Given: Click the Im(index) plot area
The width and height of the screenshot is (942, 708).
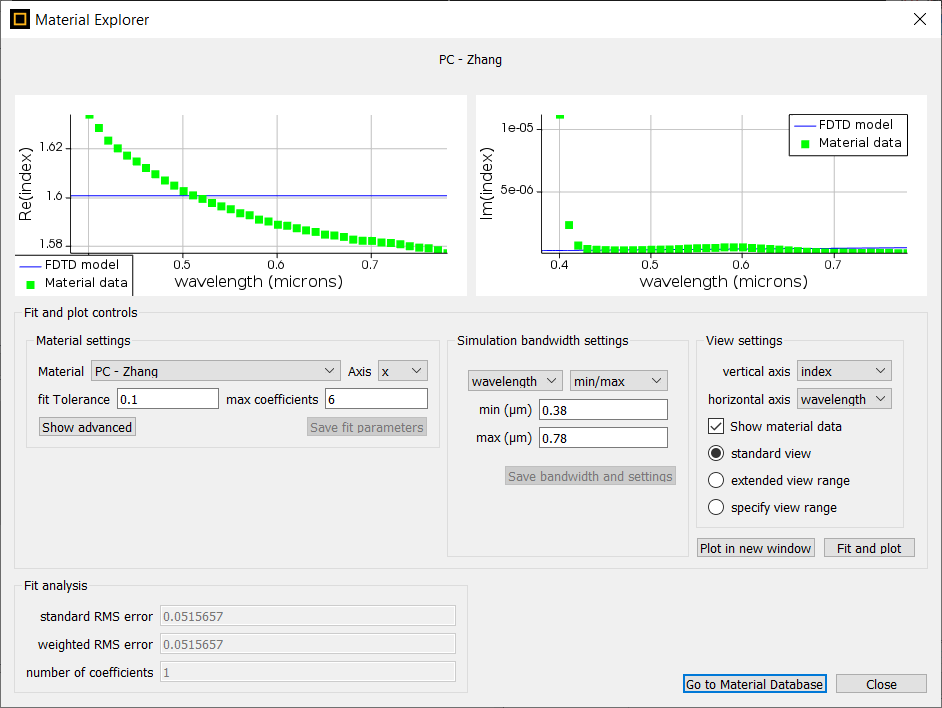Looking at the screenshot, I should [x=724, y=184].
